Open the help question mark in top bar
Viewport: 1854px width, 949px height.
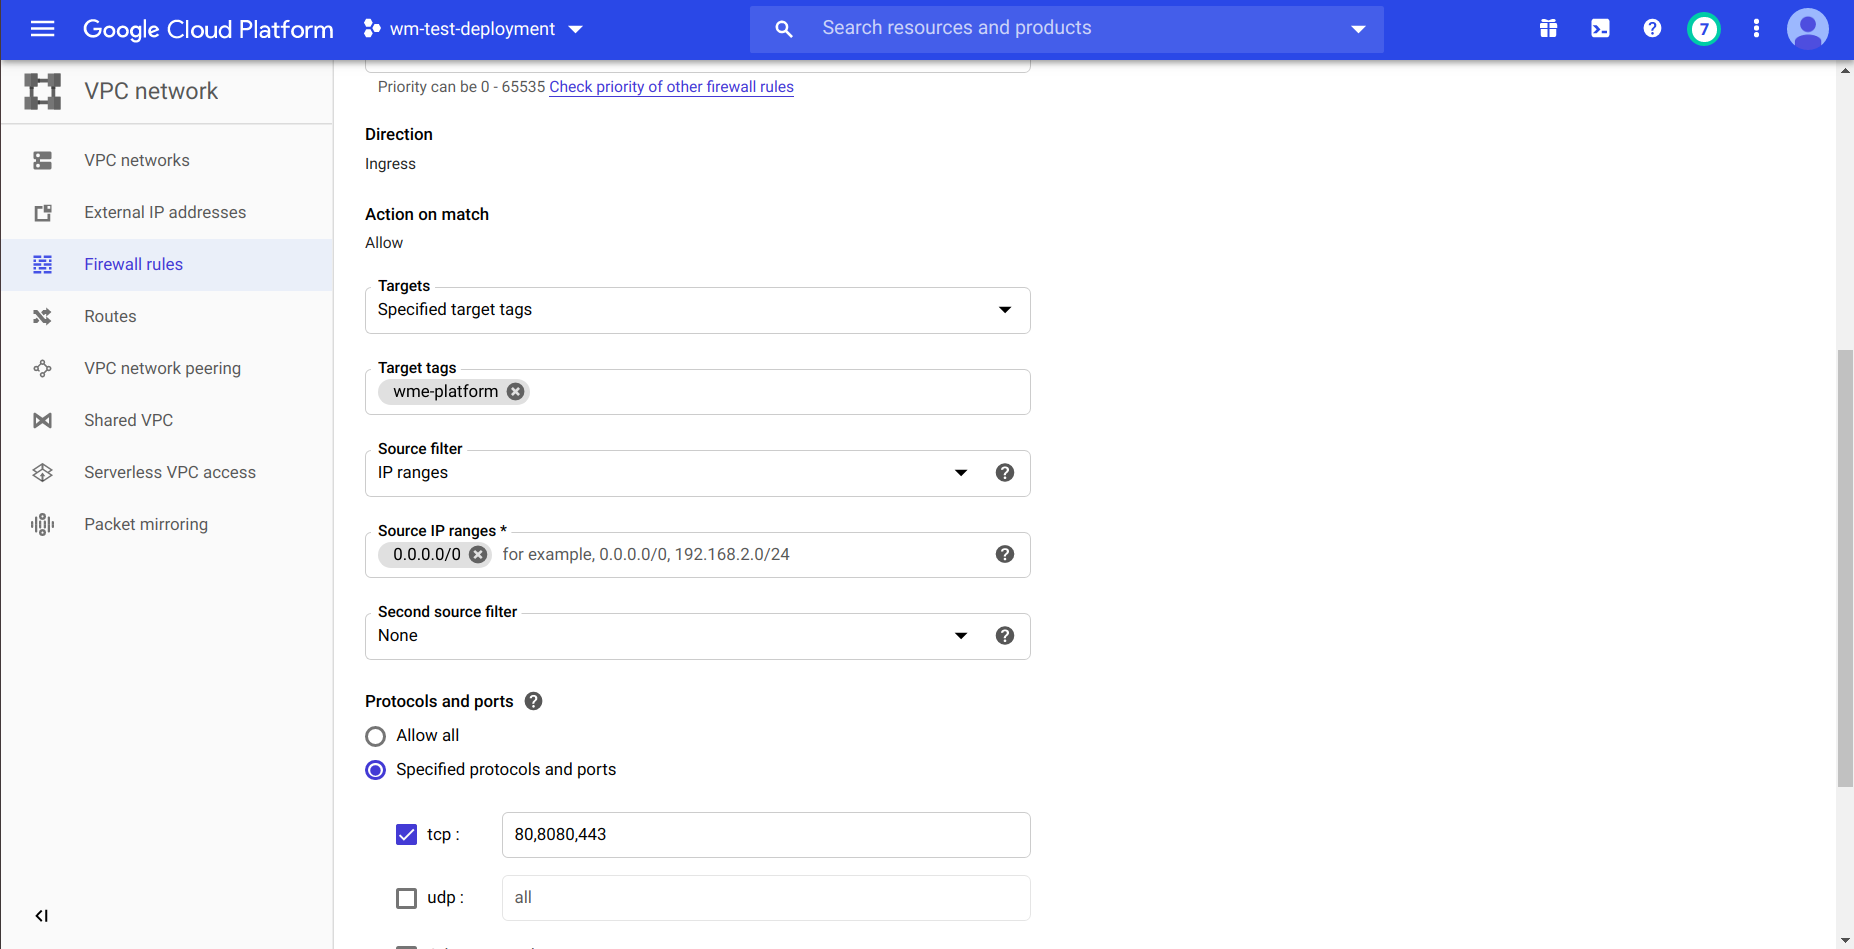pyautogui.click(x=1652, y=29)
